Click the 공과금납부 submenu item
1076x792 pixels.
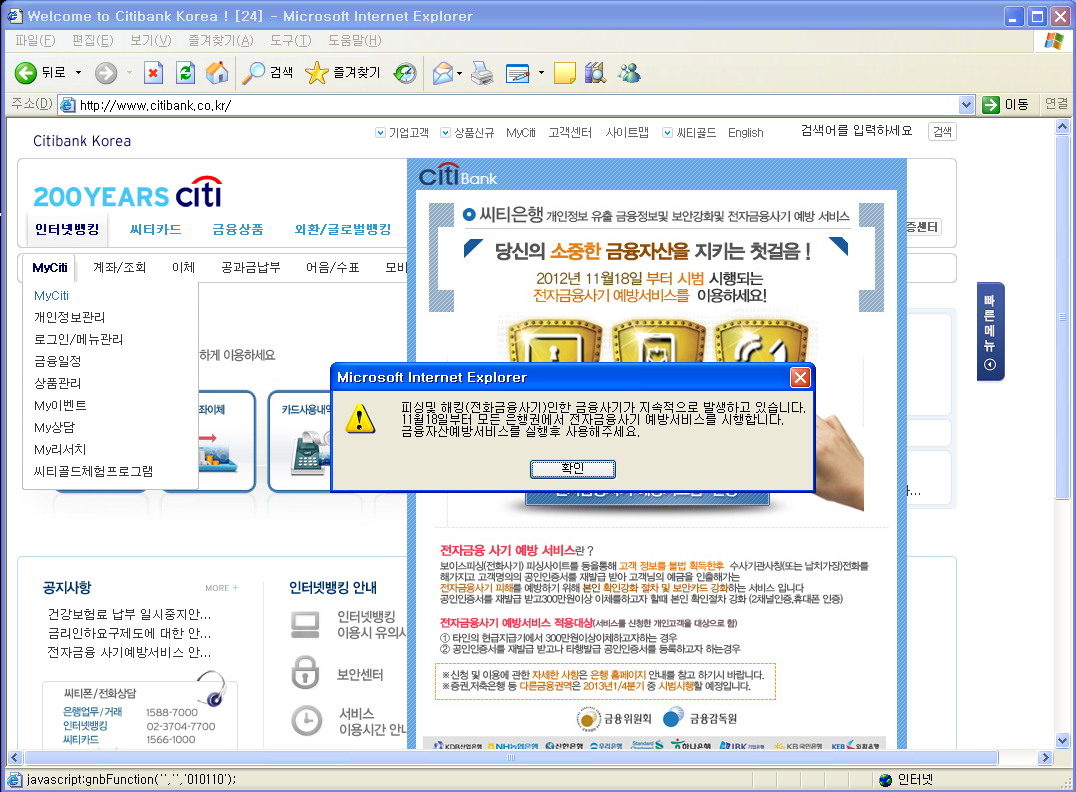pyautogui.click(x=250, y=268)
